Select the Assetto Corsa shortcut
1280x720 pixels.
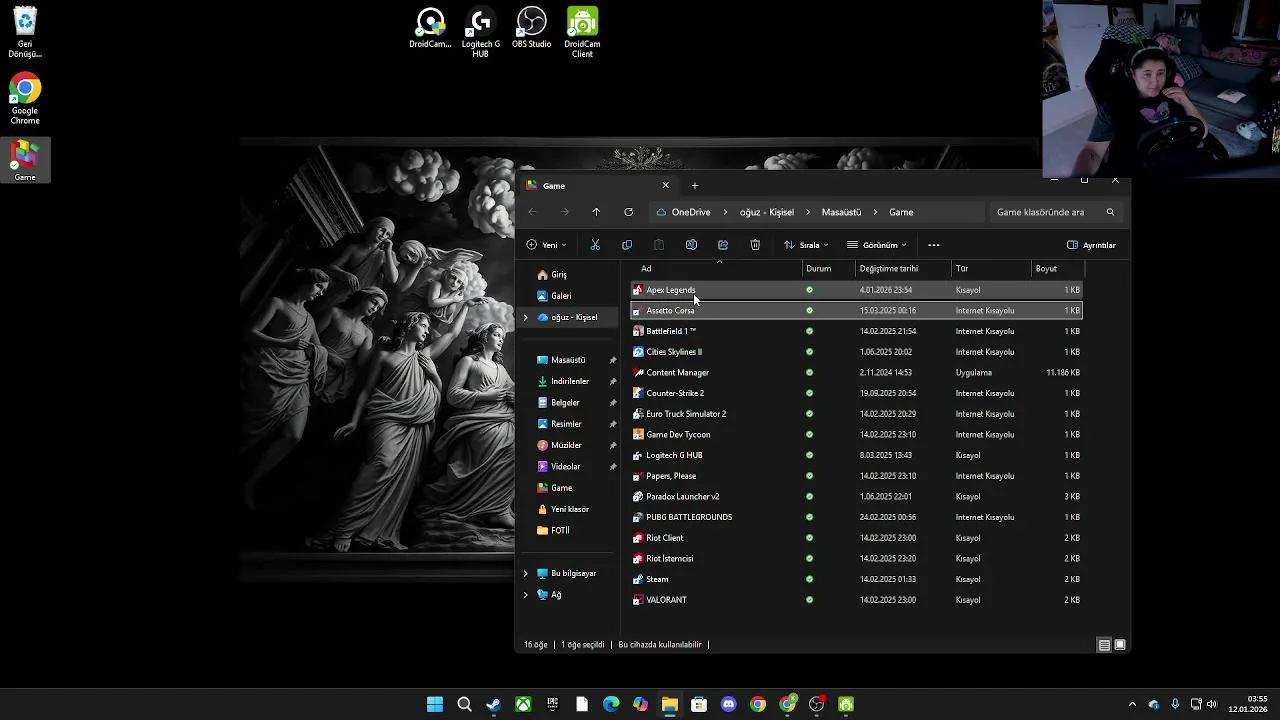856,310
